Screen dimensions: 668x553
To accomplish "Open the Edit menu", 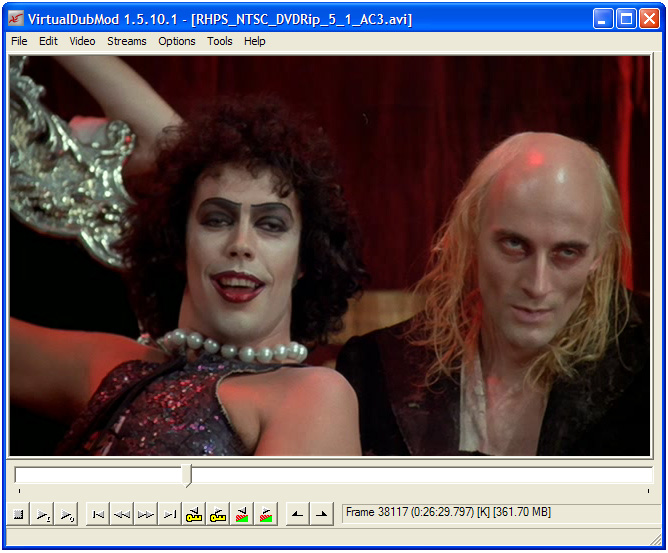I will 48,41.
